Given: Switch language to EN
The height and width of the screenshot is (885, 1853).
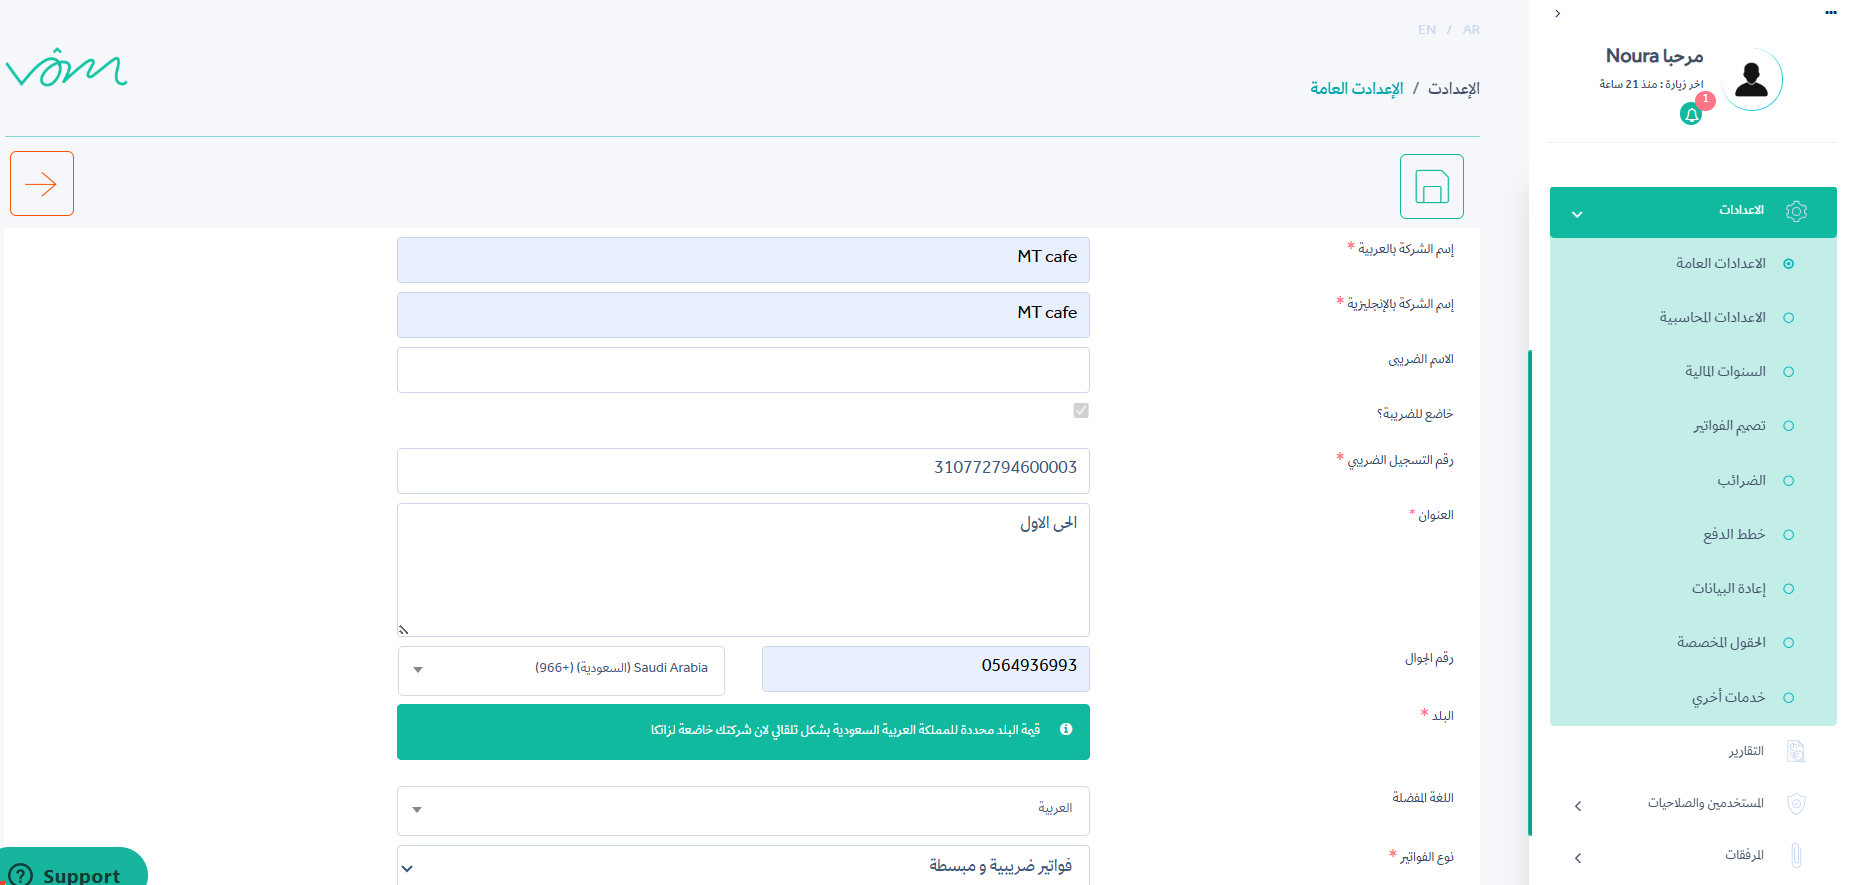Looking at the screenshot, I should (1427, 30).
